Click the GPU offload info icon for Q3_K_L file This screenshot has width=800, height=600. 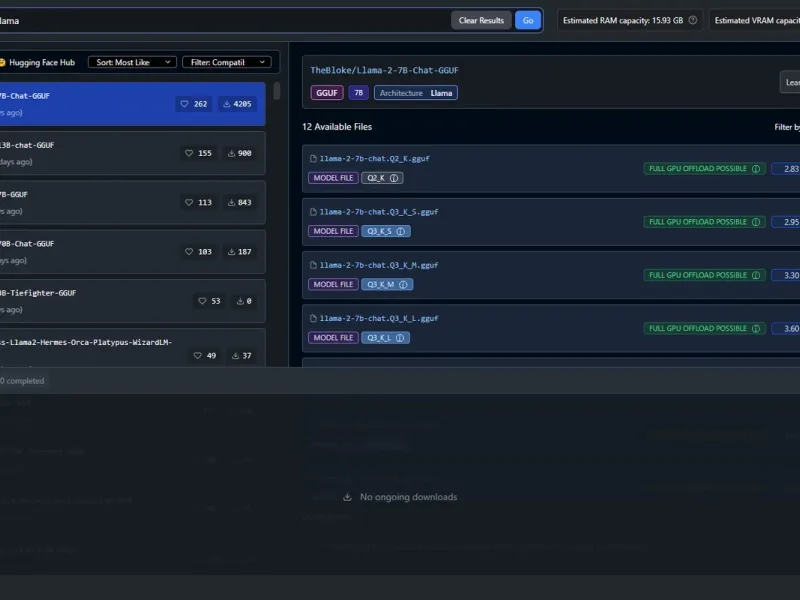pos(756,329)
